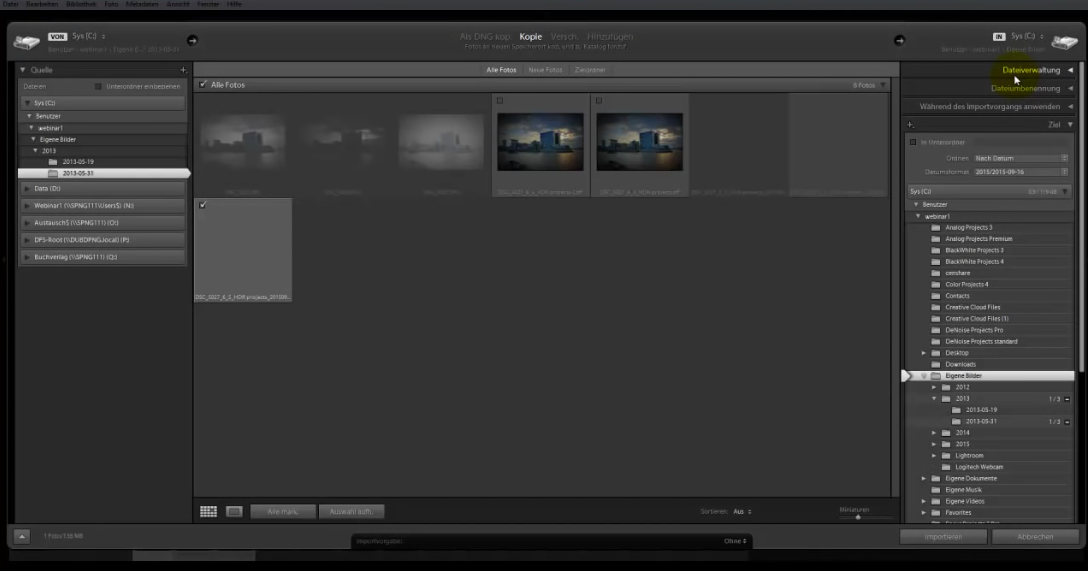Adjust the 'Miniaturen' thumbnail size slider
The image size is (1088, 571).
857,517
